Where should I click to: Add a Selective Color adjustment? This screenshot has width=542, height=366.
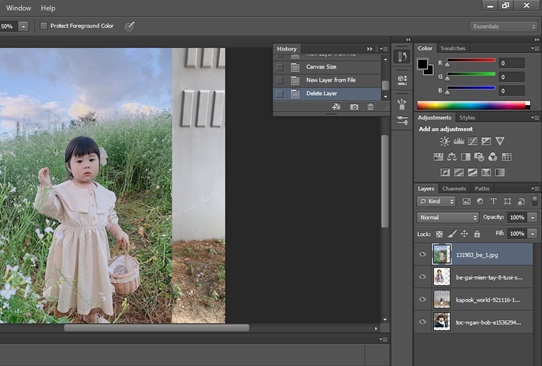click(486, 172)
